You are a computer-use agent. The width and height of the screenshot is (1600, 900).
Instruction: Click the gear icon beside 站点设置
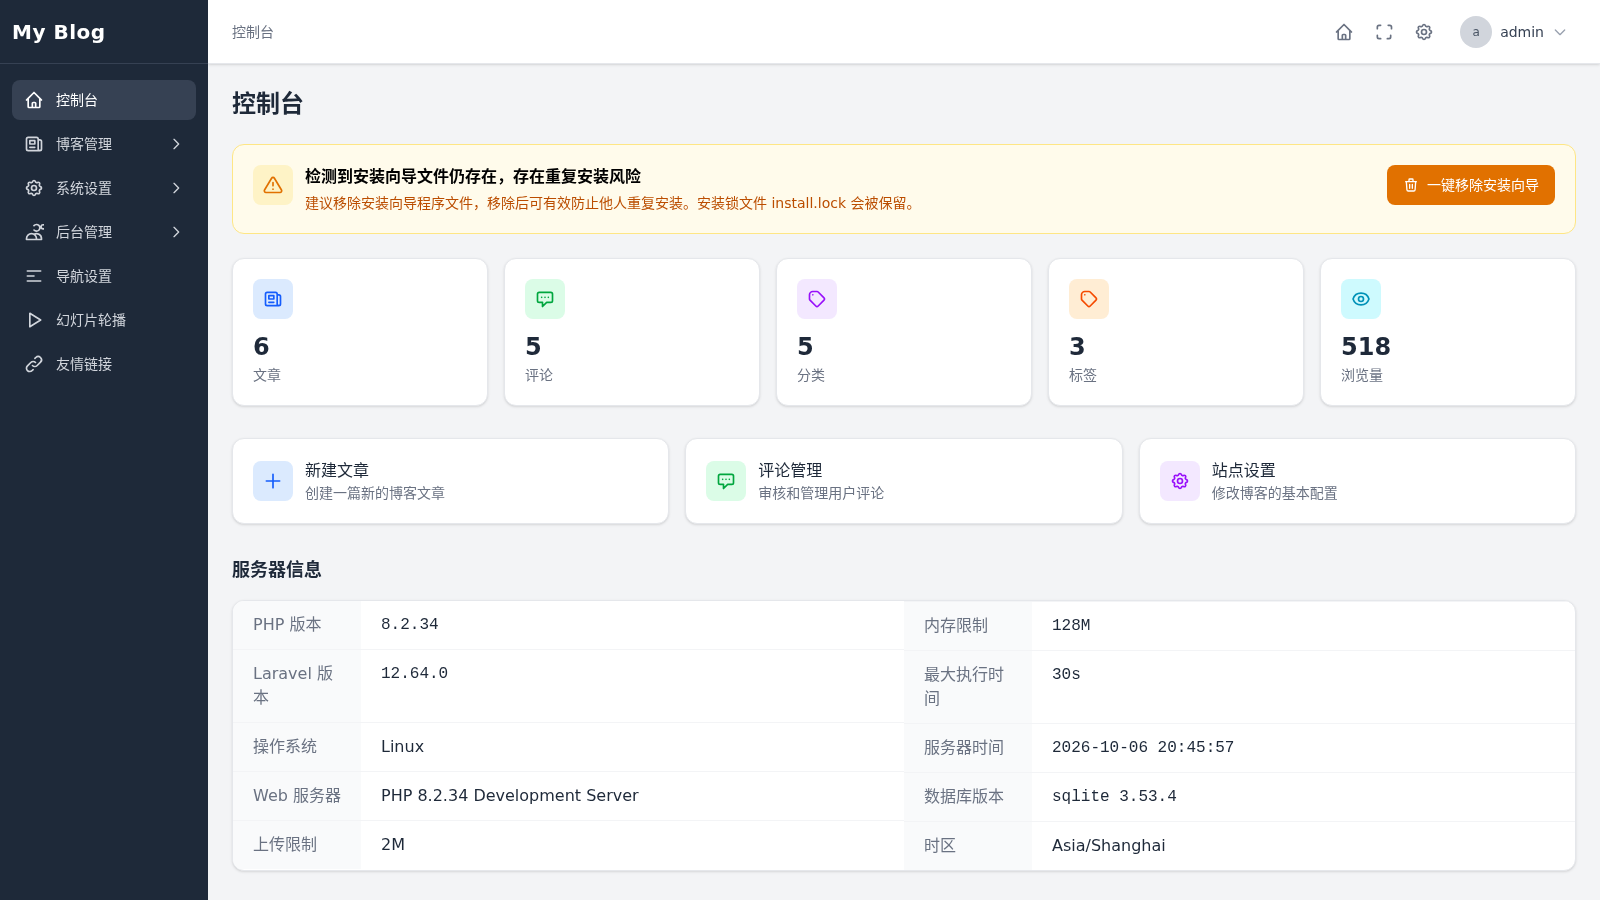coord(1180,481)
